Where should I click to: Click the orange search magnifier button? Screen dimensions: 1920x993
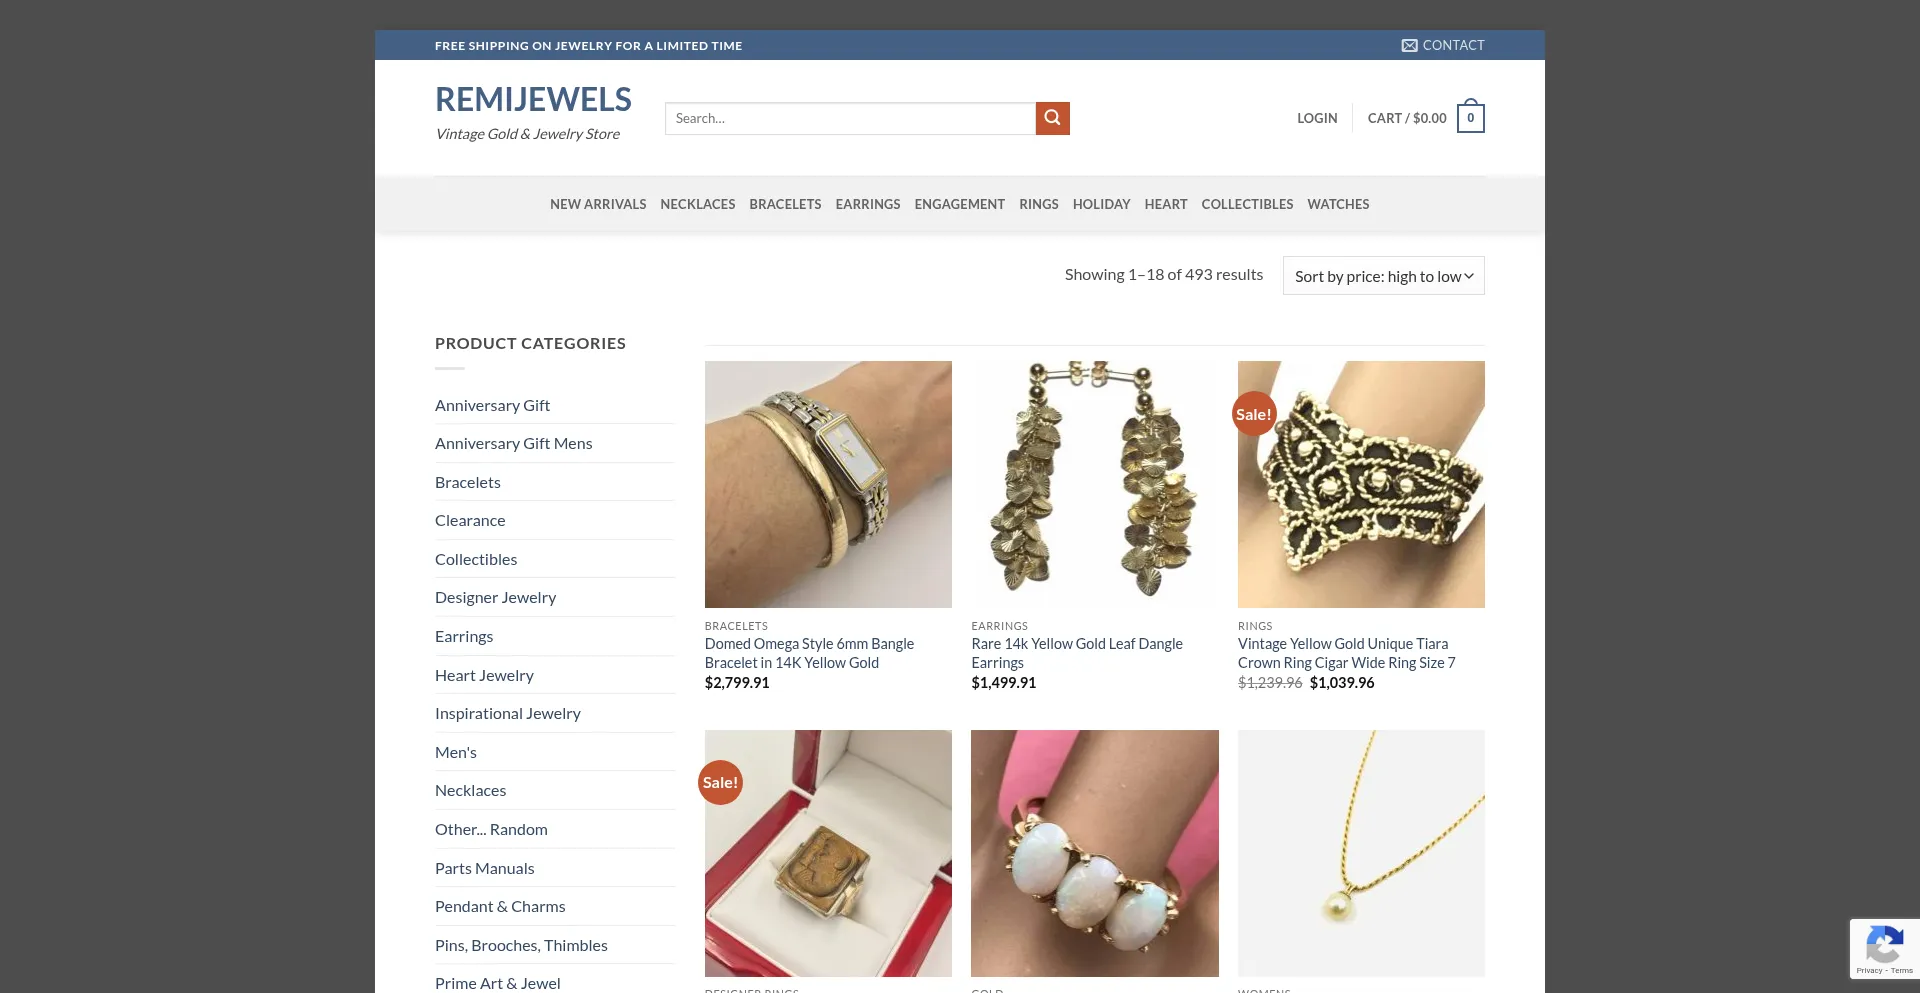click(1052, 118)
